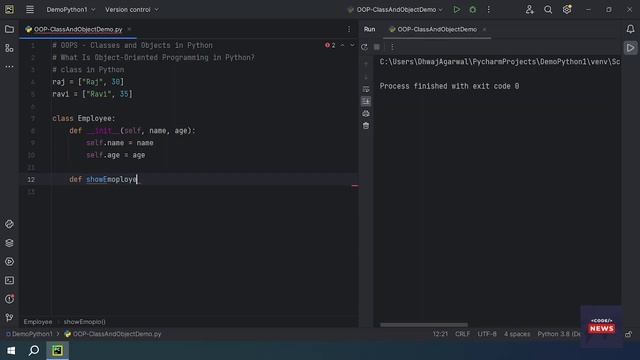Close OOP-ClassAndObjectDemo run tab

click(484, 29)
